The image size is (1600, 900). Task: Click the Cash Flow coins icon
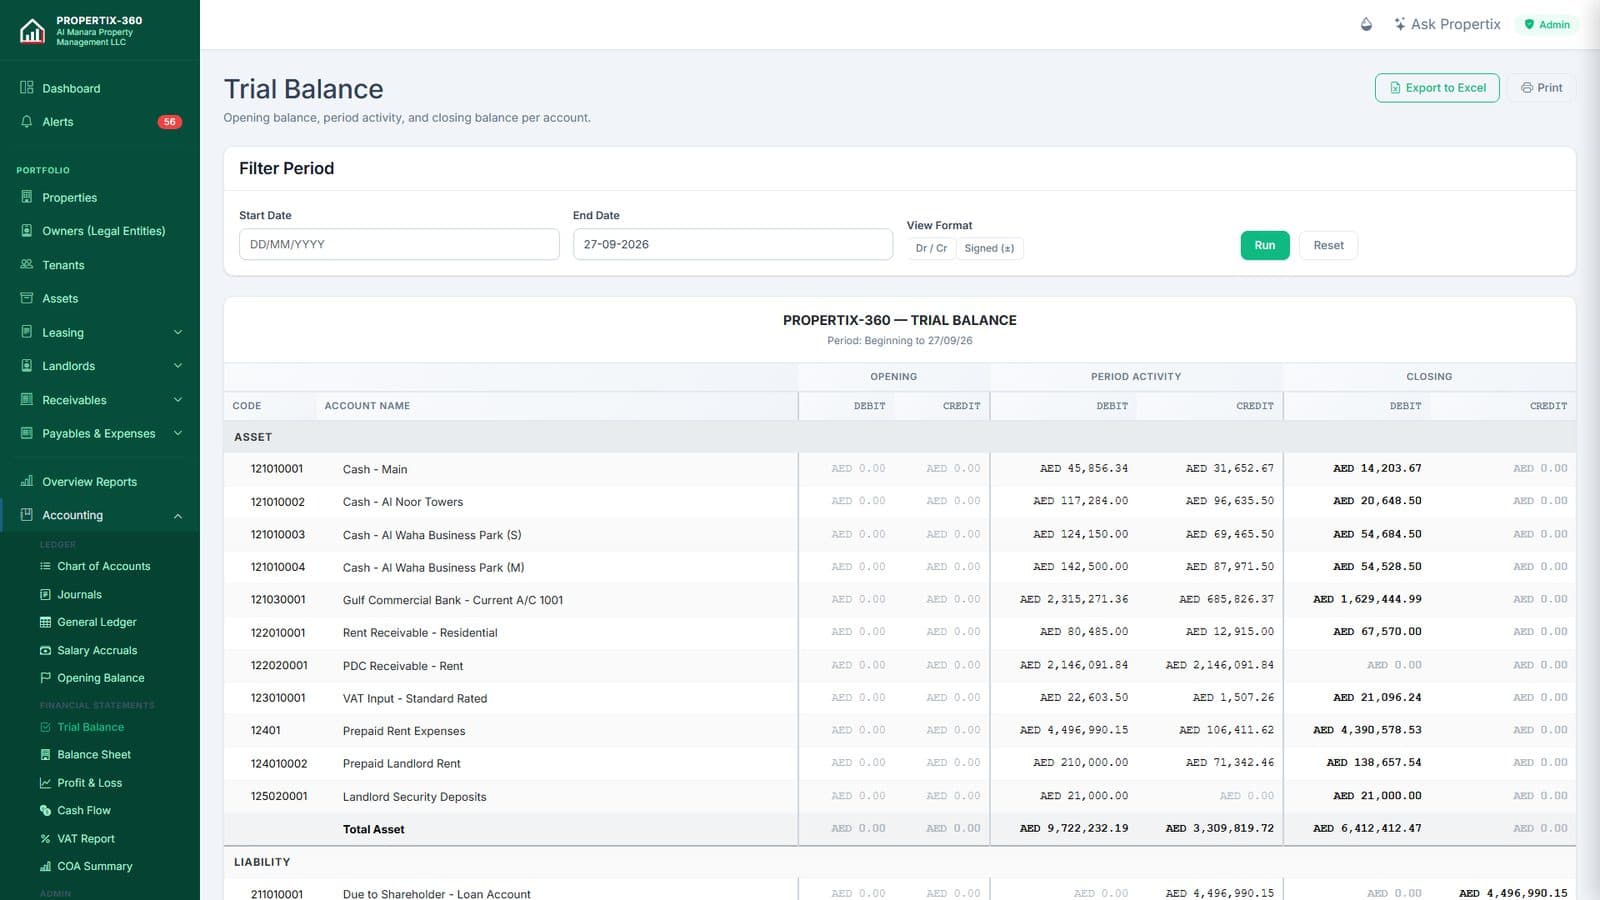click(x=45, y=811)
